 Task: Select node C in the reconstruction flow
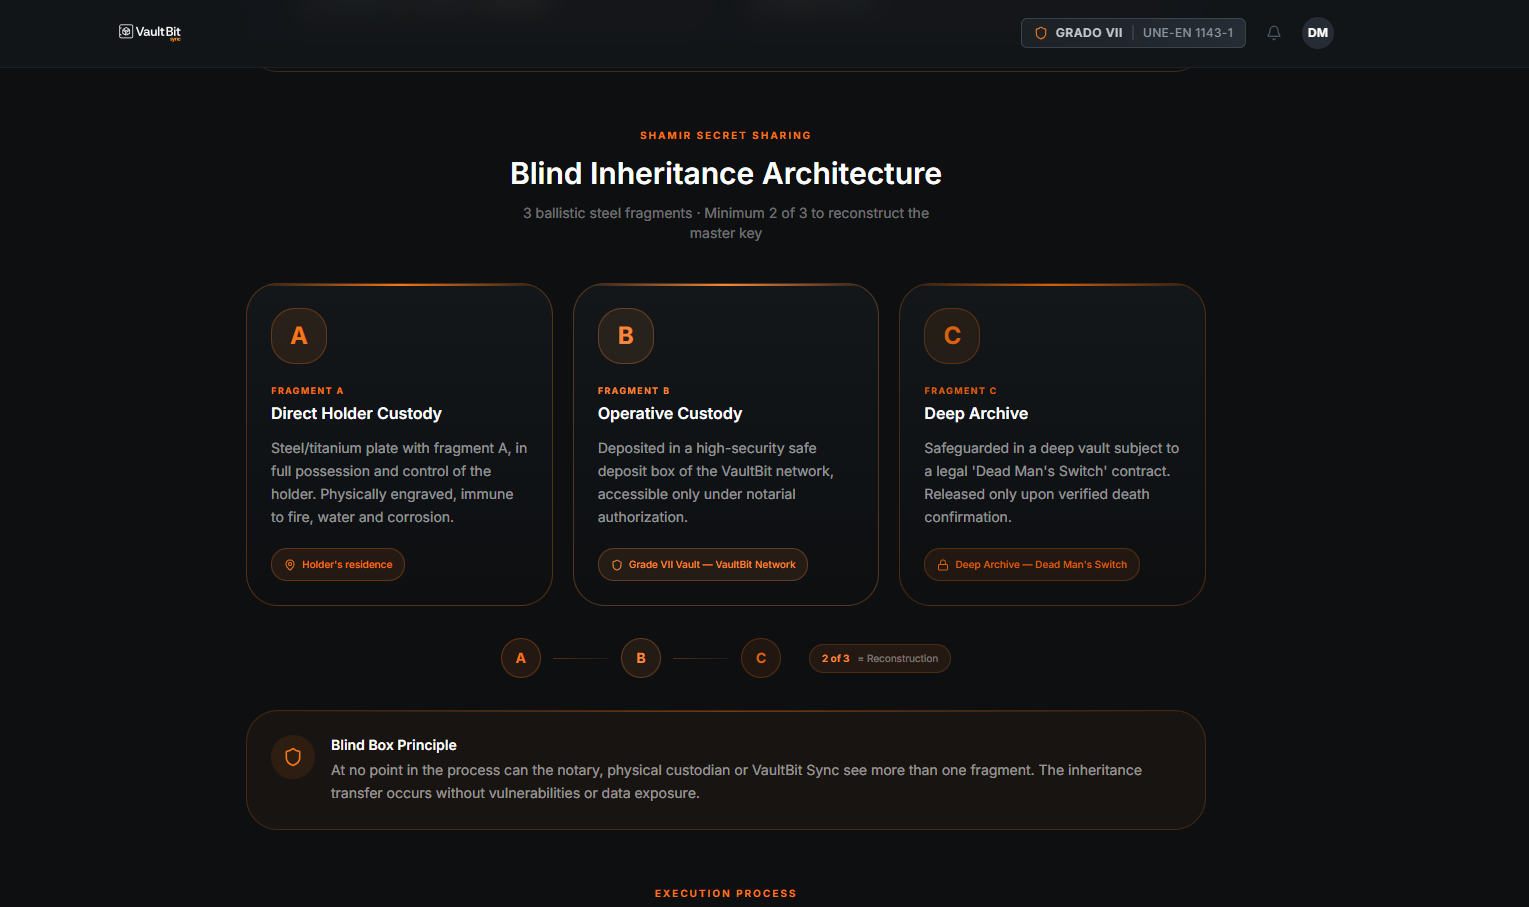[760, 658]
